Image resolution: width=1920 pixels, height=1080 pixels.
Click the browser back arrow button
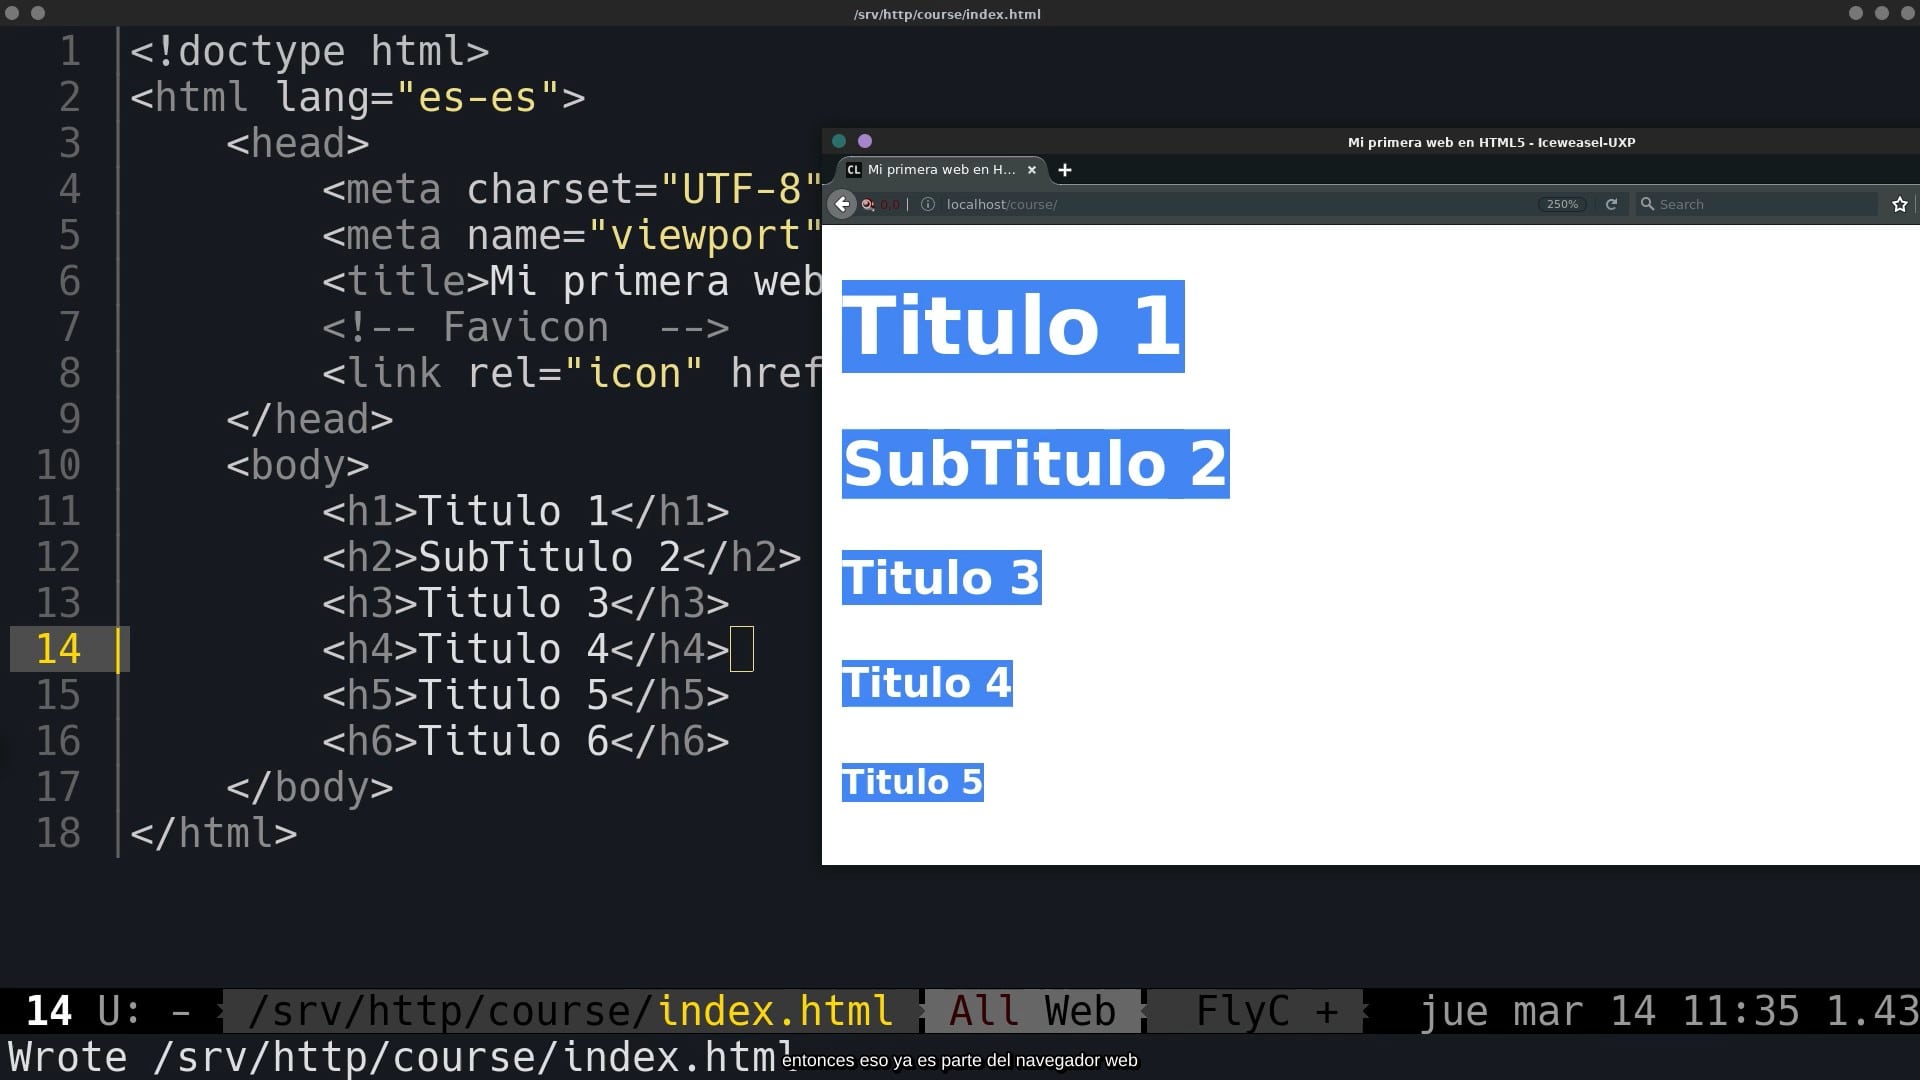[x=842, y=204]
